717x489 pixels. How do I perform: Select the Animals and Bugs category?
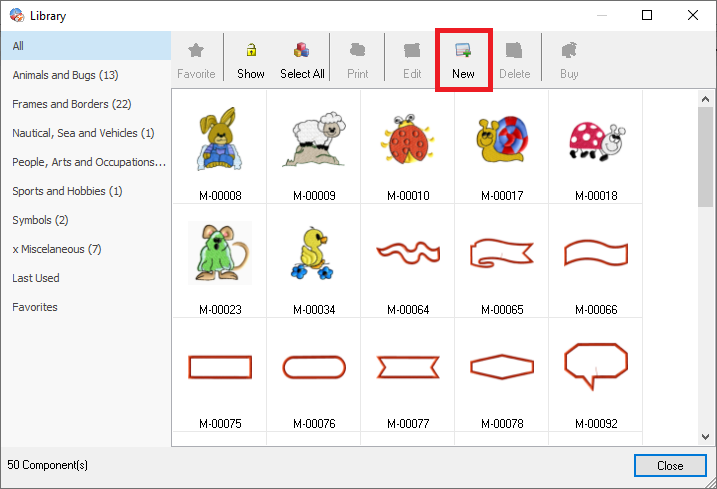[x=65, y=75]
